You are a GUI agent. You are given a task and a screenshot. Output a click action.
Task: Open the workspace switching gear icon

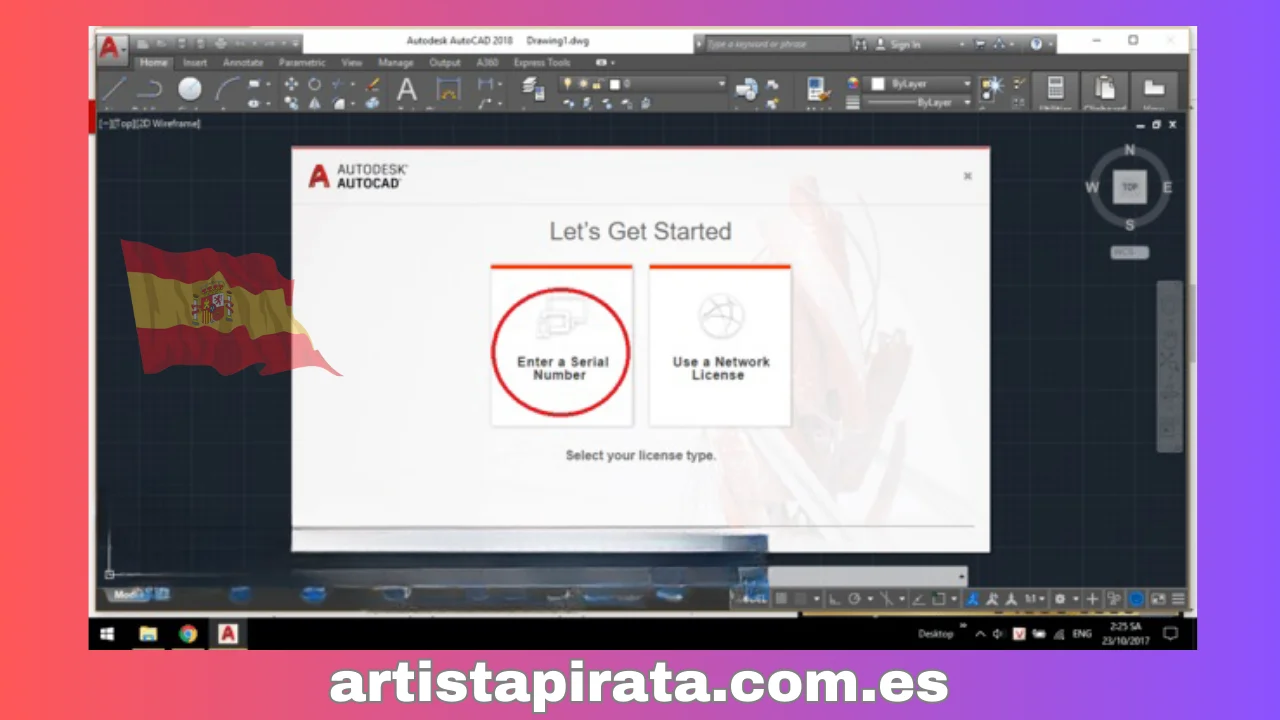1060,599
